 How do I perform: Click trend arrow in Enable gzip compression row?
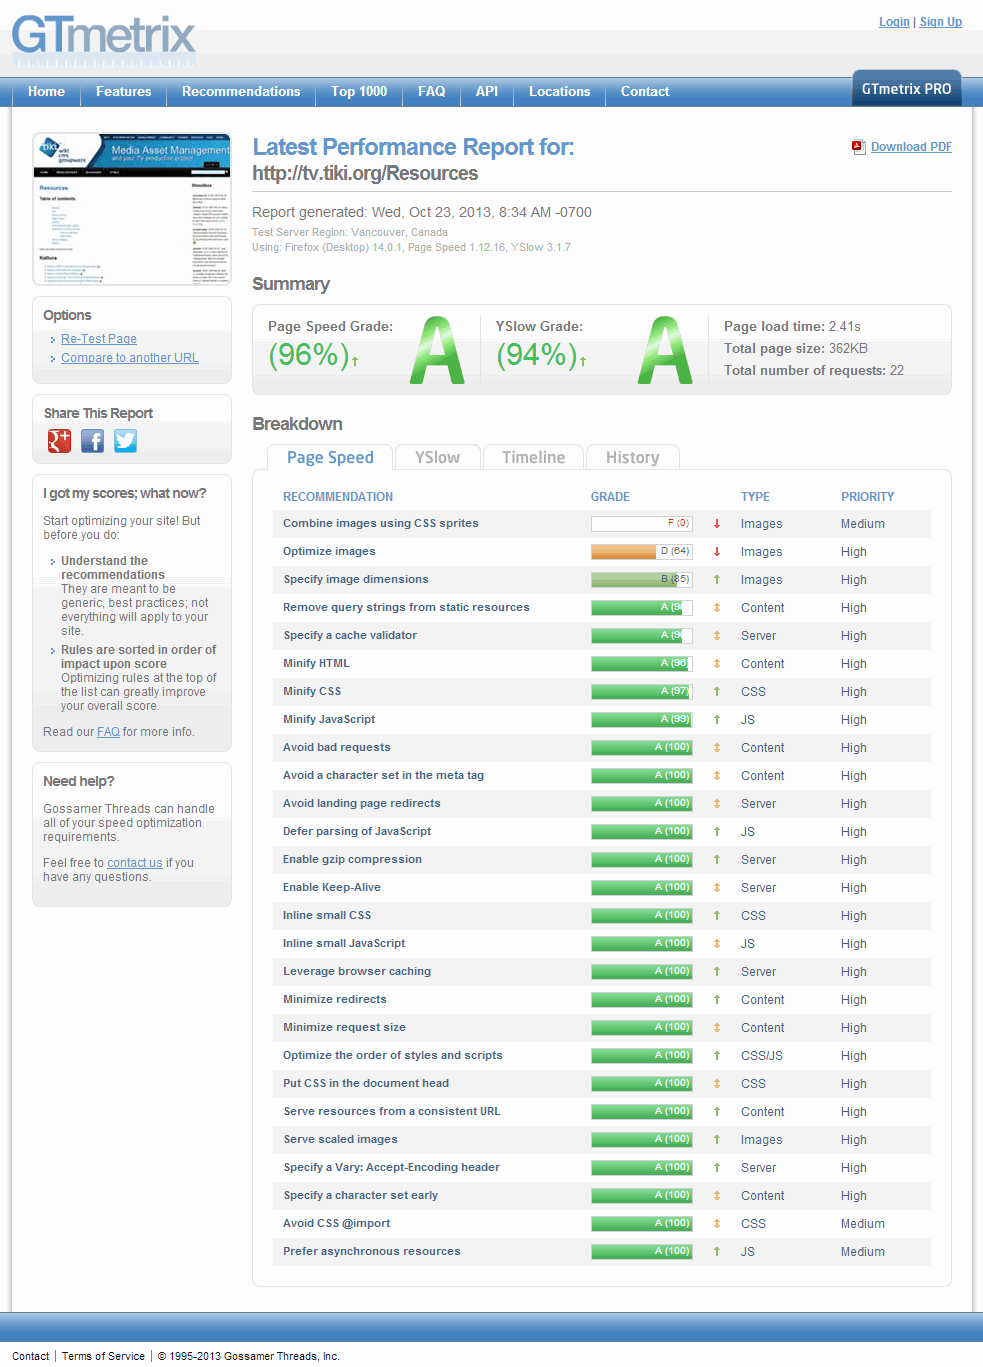(x=717, y=860)
